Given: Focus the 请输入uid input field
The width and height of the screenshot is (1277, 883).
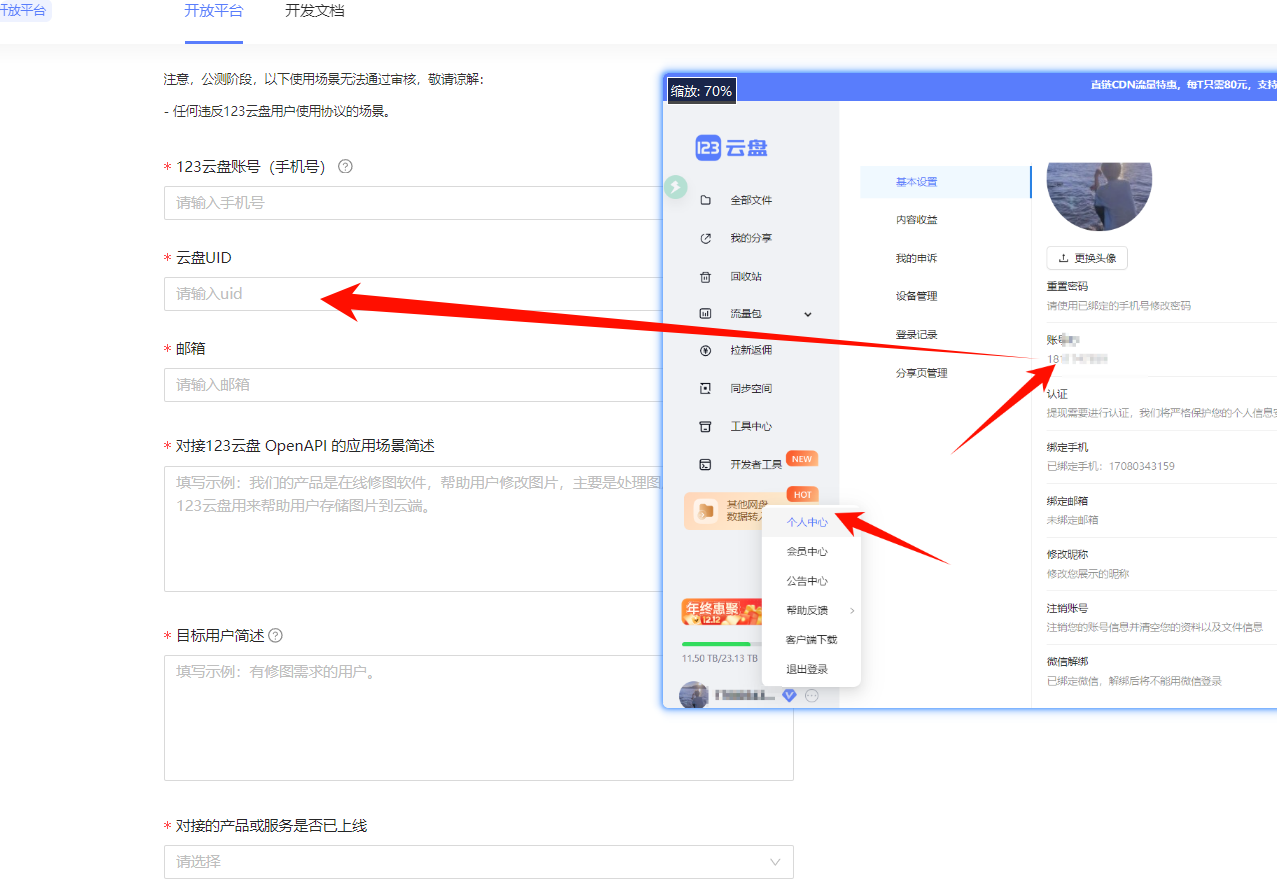Looking at the screenshot, I should [x=412, y=293].
